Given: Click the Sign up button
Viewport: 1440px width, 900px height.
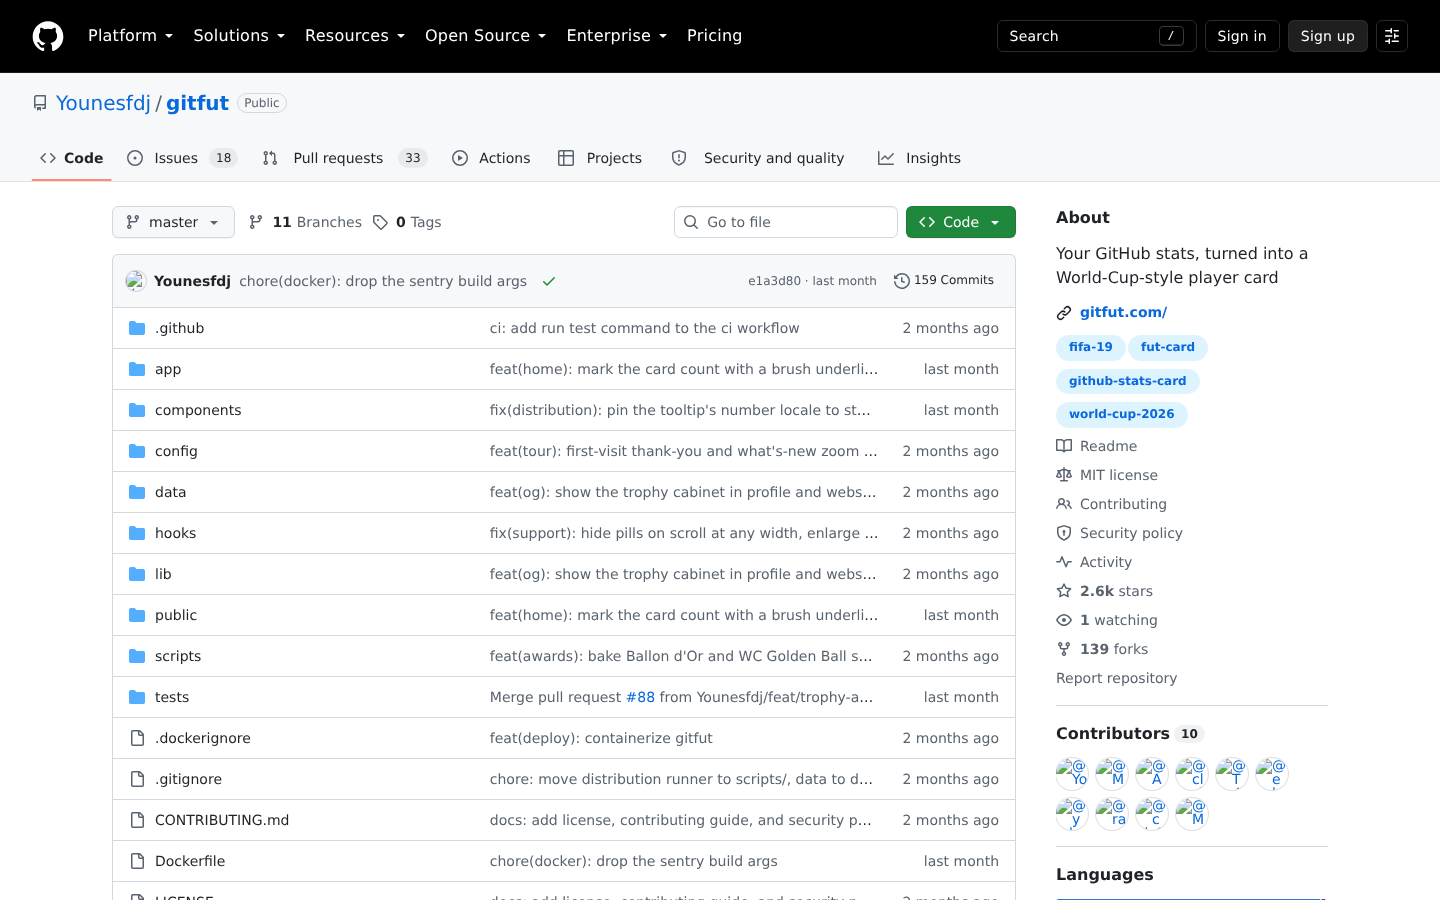Looking at the screenshot, I should [x=1328, y=36].
